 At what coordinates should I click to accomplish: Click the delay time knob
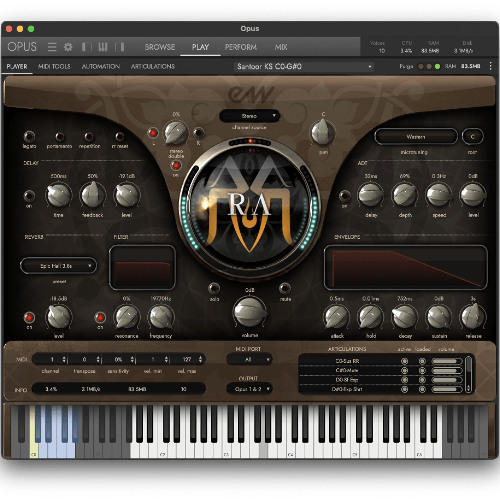[59, 195]
